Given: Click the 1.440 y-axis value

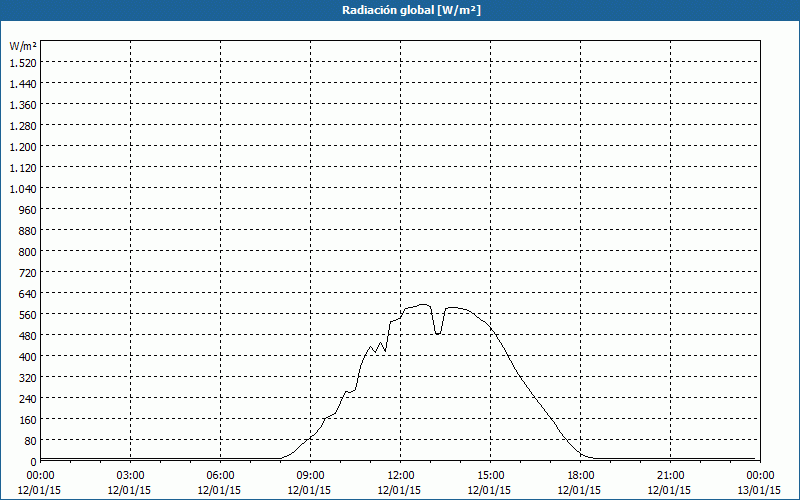Looking at the screenshot, I should pyautogui.click(x=23, y=84).
